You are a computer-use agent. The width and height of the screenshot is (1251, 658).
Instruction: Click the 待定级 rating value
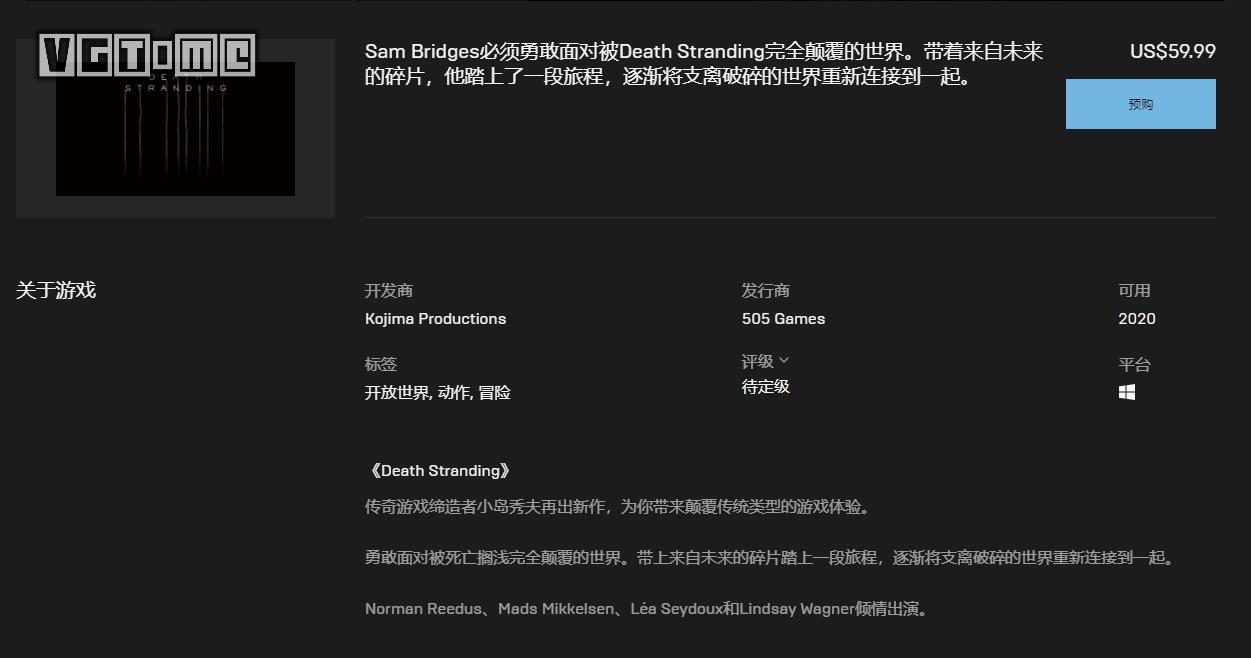click(766, 387)
